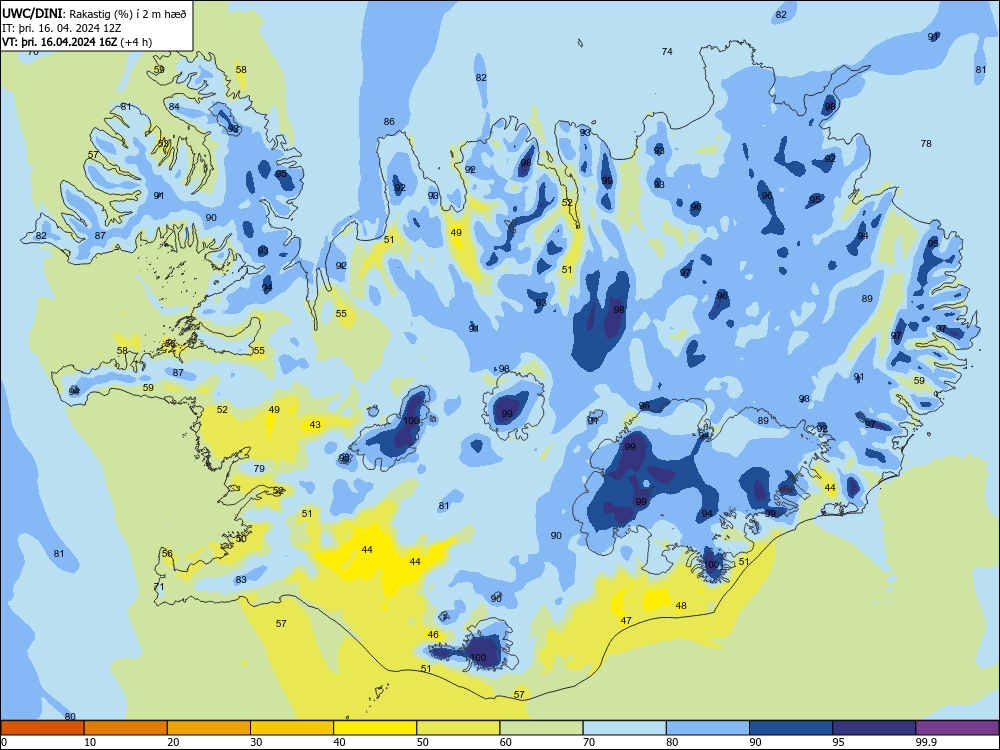This screenshot has width=1000, height=750.
Task: Click the '46' humidity value on map
Action: 433,635
